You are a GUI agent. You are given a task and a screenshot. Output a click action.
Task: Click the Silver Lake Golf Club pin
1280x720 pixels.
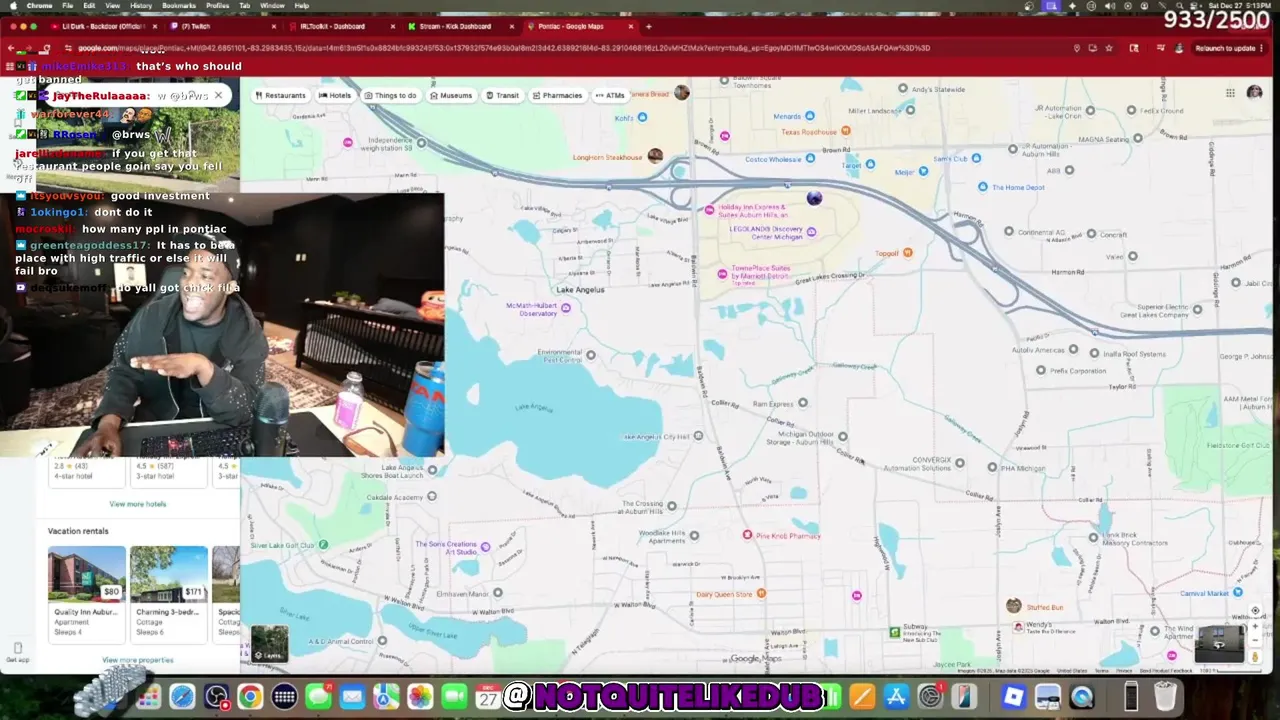pos(323,545)
